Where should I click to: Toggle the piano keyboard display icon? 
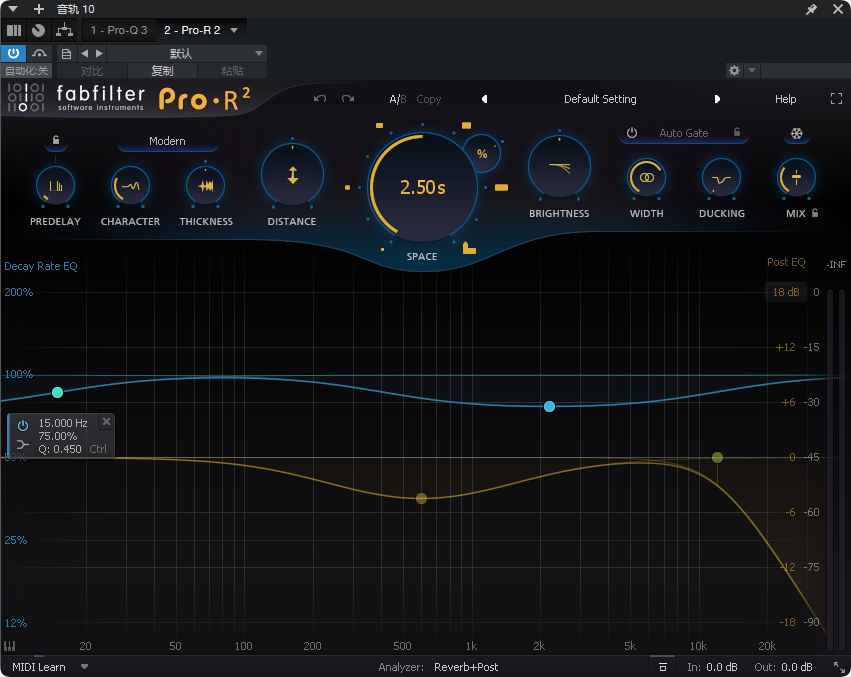(x=10, y=646)
